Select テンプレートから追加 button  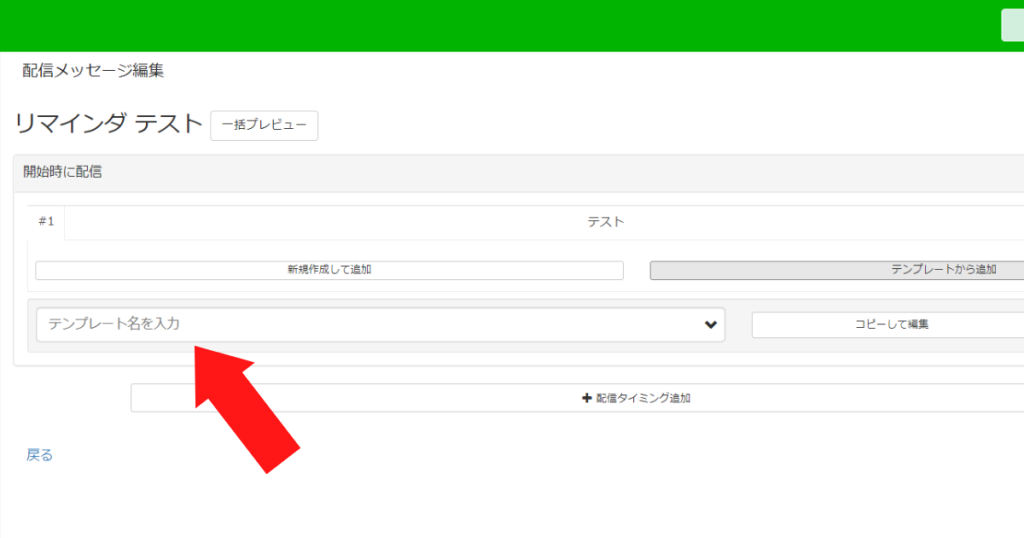(837, 270)
